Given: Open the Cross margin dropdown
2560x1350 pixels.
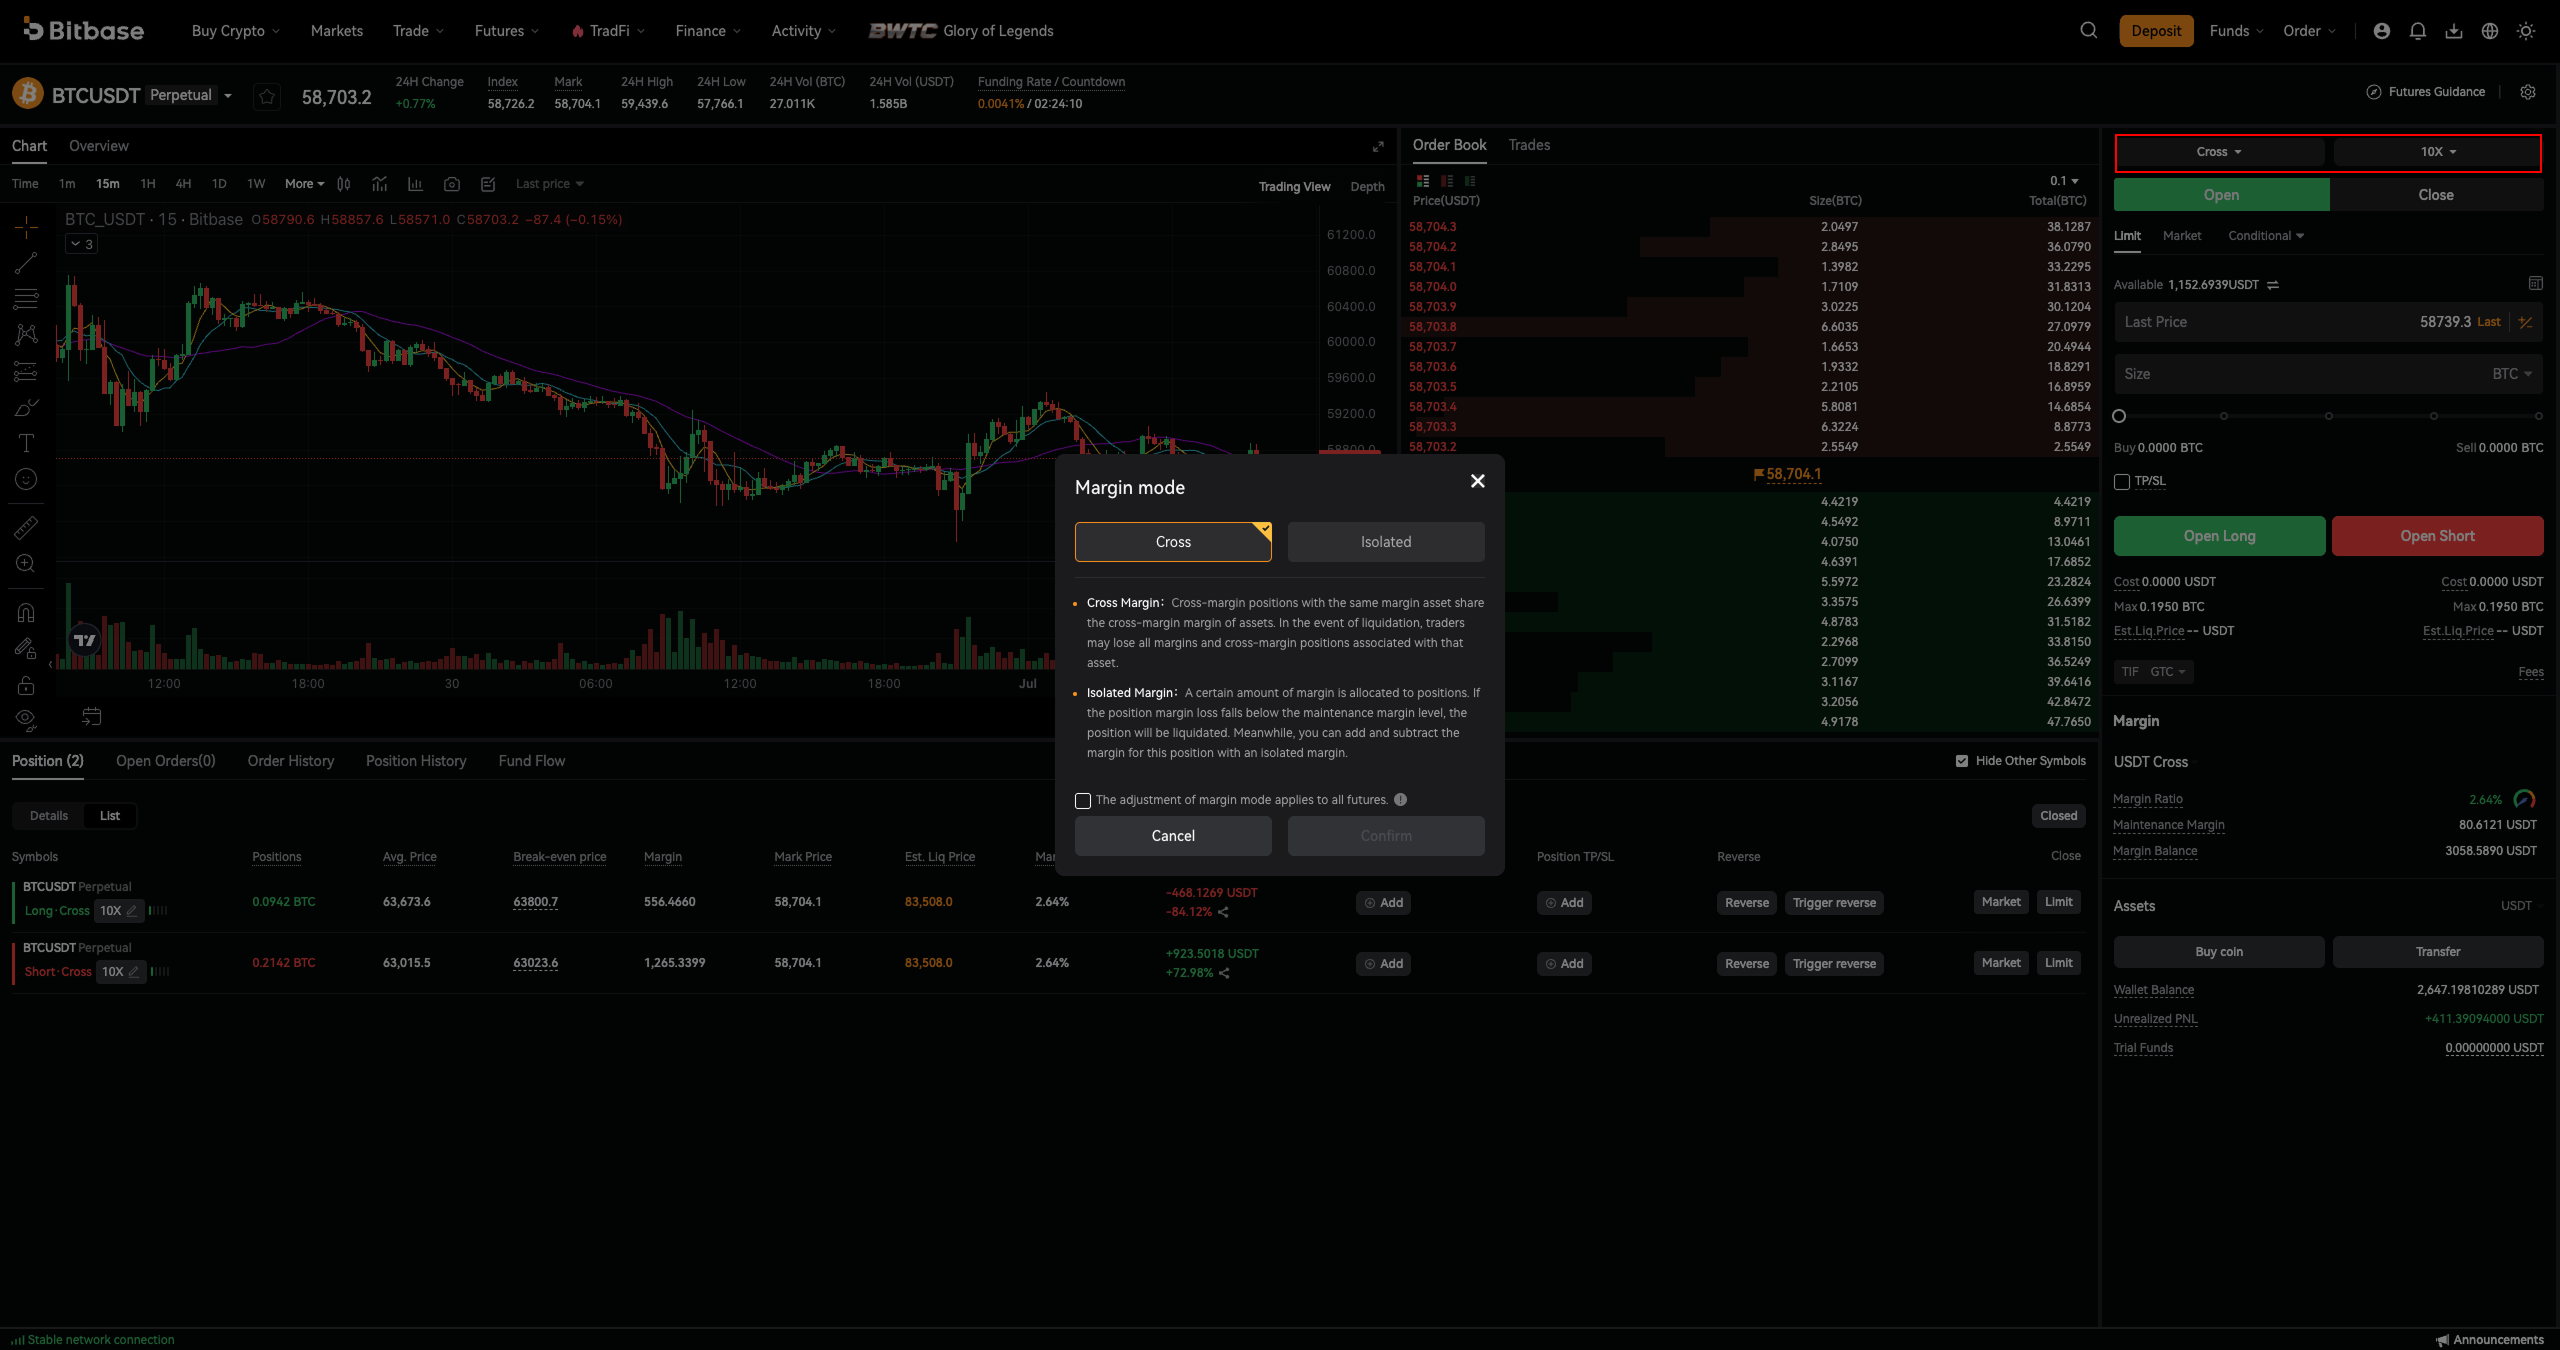Looking at the screenshot, I should [x=2219, y=152].
